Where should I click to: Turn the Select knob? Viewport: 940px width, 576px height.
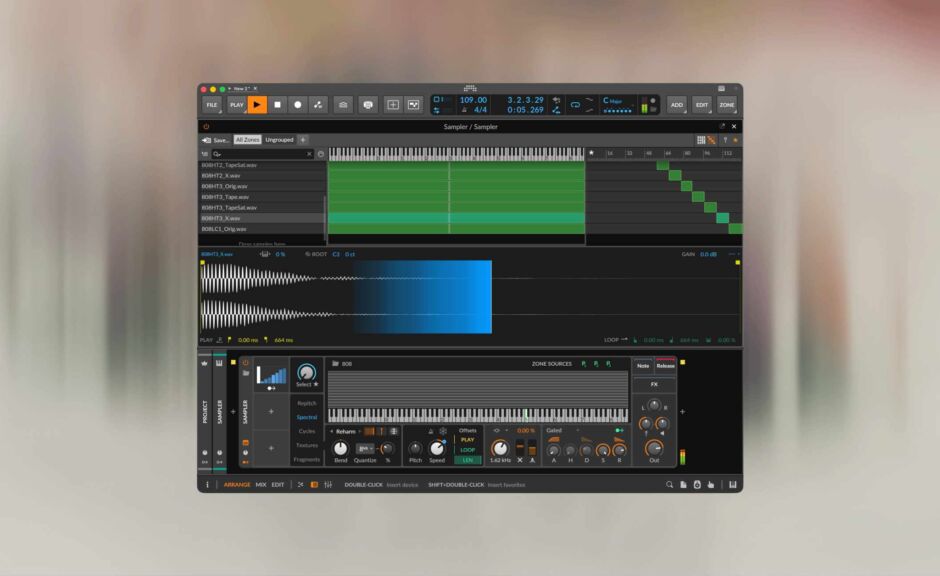(306, 372)
